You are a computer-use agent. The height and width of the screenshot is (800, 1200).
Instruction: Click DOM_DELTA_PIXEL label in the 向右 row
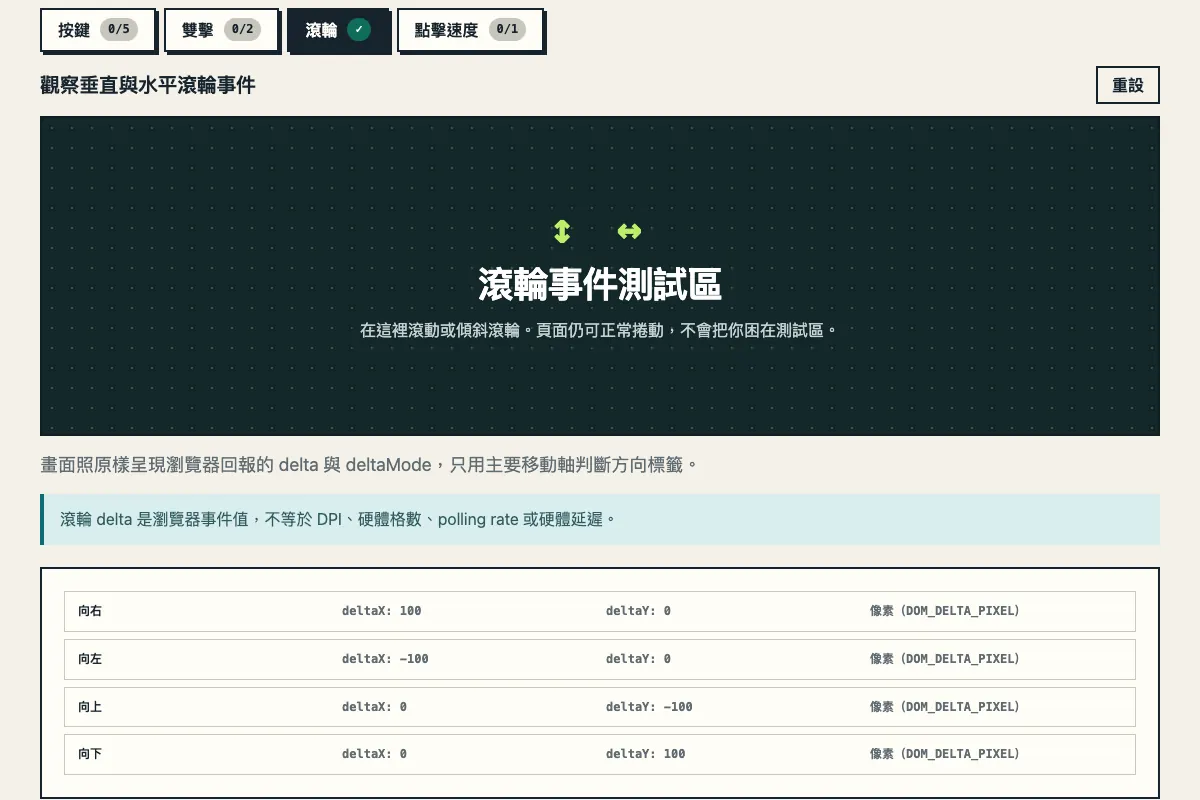[x=945, y=611]
